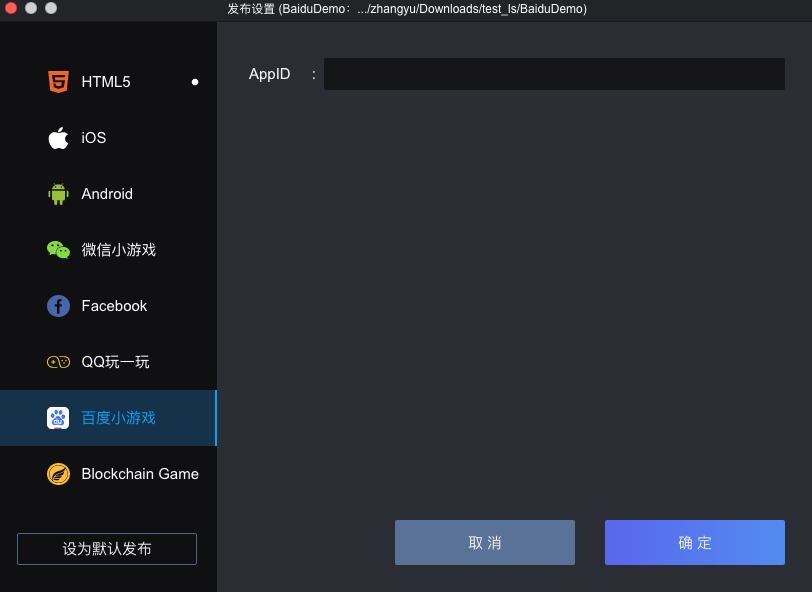Click the green Android robot icon
The height and width of the screenshot is (592, 812).
[58, 194]
